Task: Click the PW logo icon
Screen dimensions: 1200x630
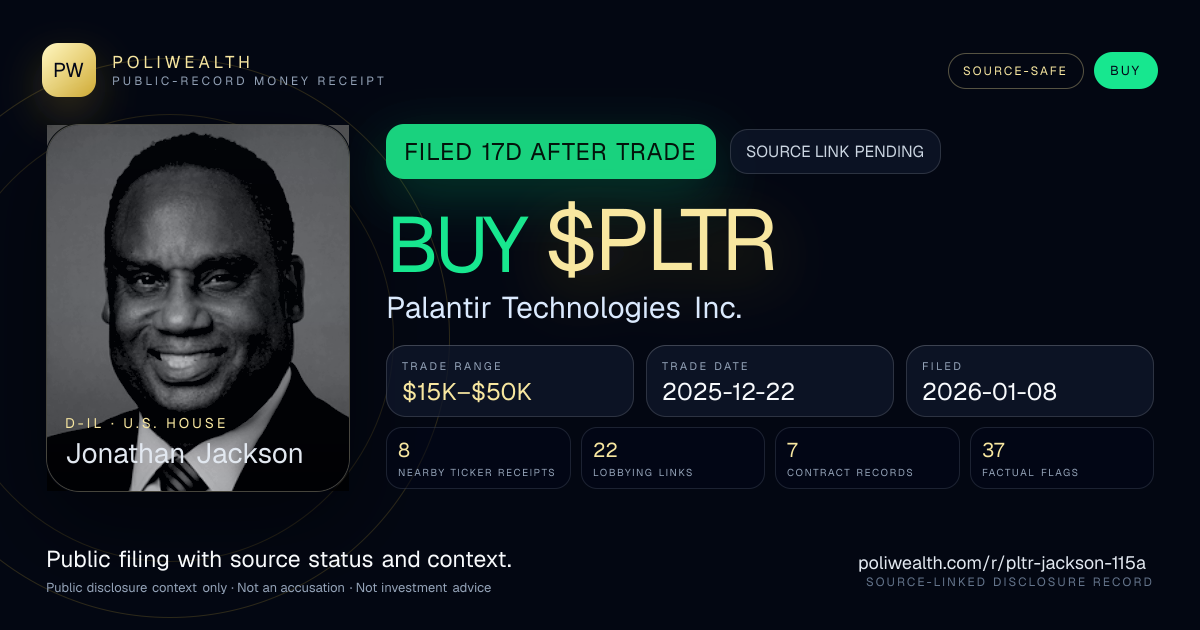Action: tap(69, 70)
